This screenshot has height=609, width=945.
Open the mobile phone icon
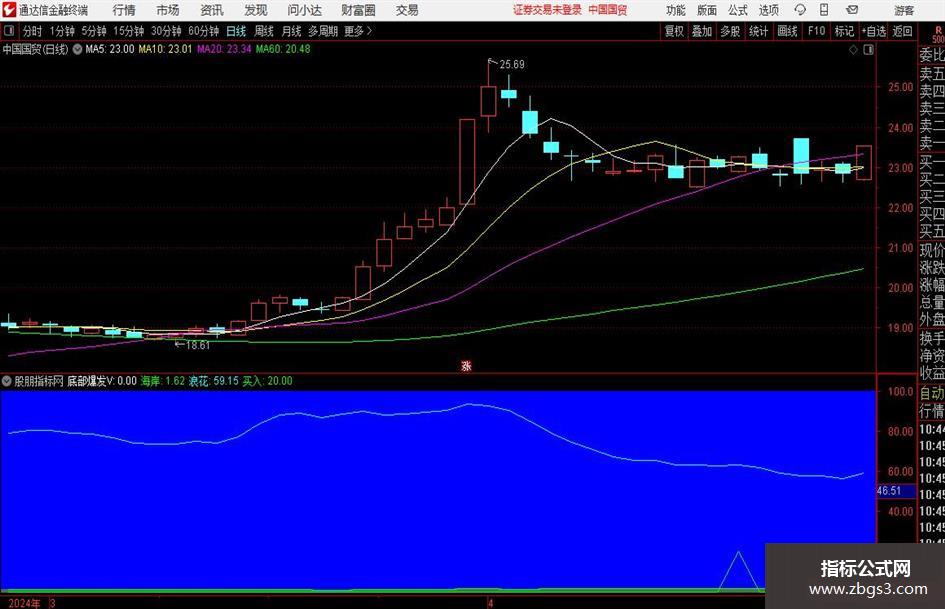824,10
